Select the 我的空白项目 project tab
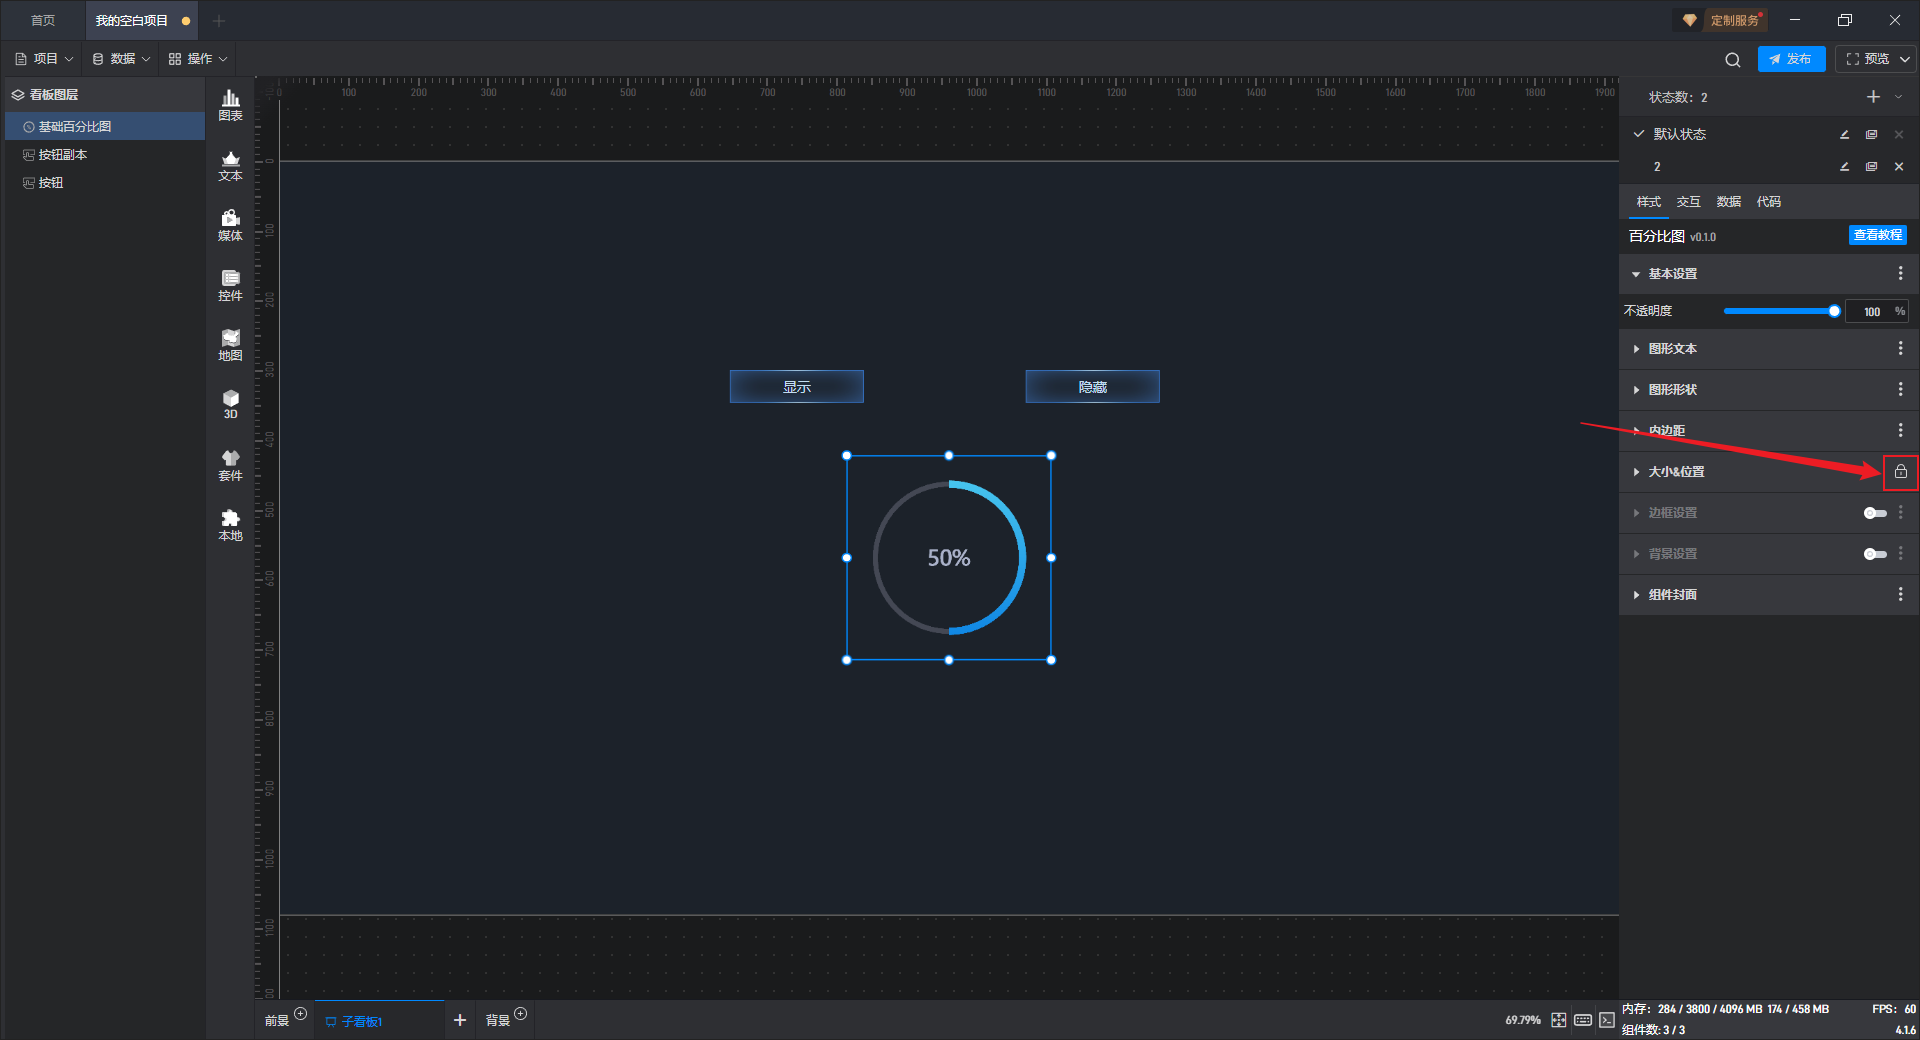The width and height of the screenshot is (1920, 1040). 140,21
